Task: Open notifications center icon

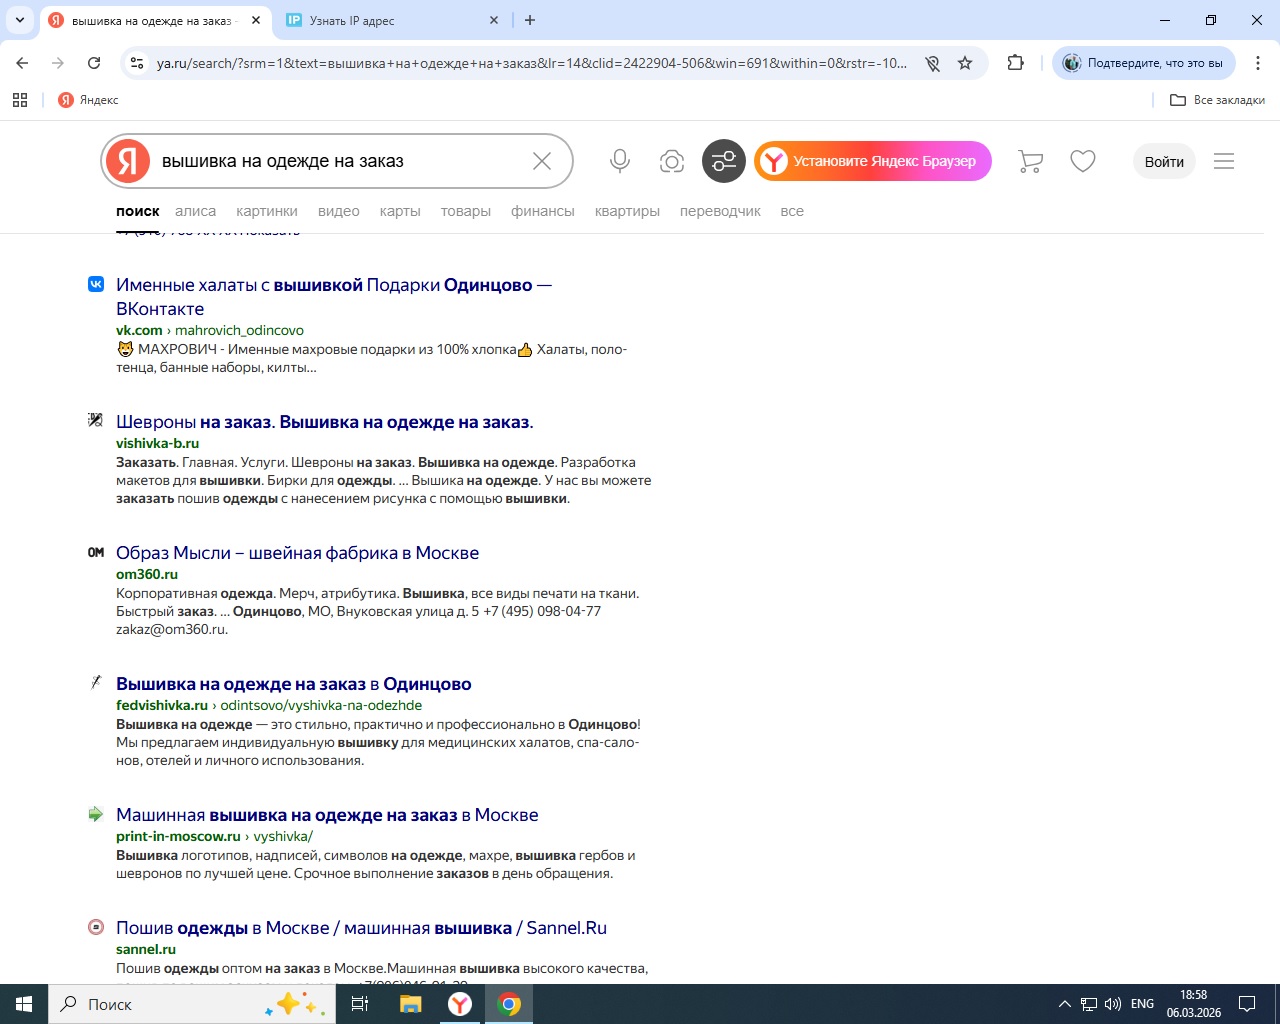Action: 1247,1004
